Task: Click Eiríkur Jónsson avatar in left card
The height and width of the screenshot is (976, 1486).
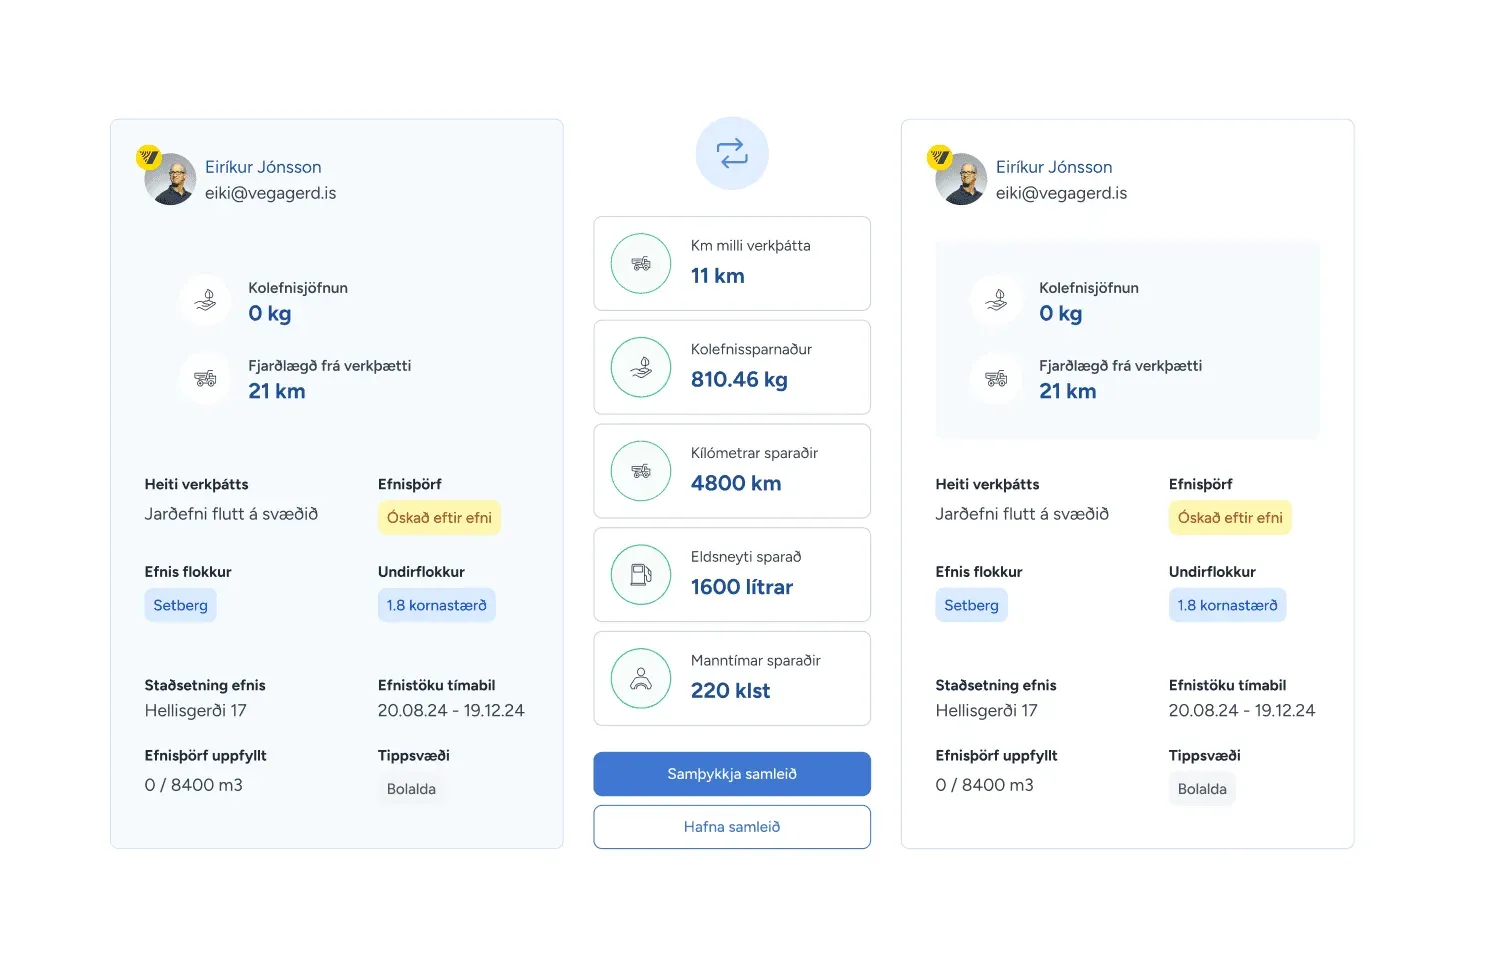Action: pos(170,179)
